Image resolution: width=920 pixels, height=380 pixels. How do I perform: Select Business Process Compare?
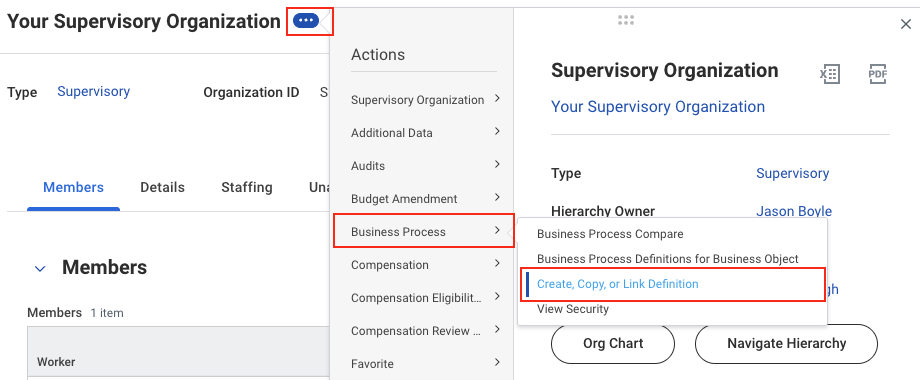point(610,234)
